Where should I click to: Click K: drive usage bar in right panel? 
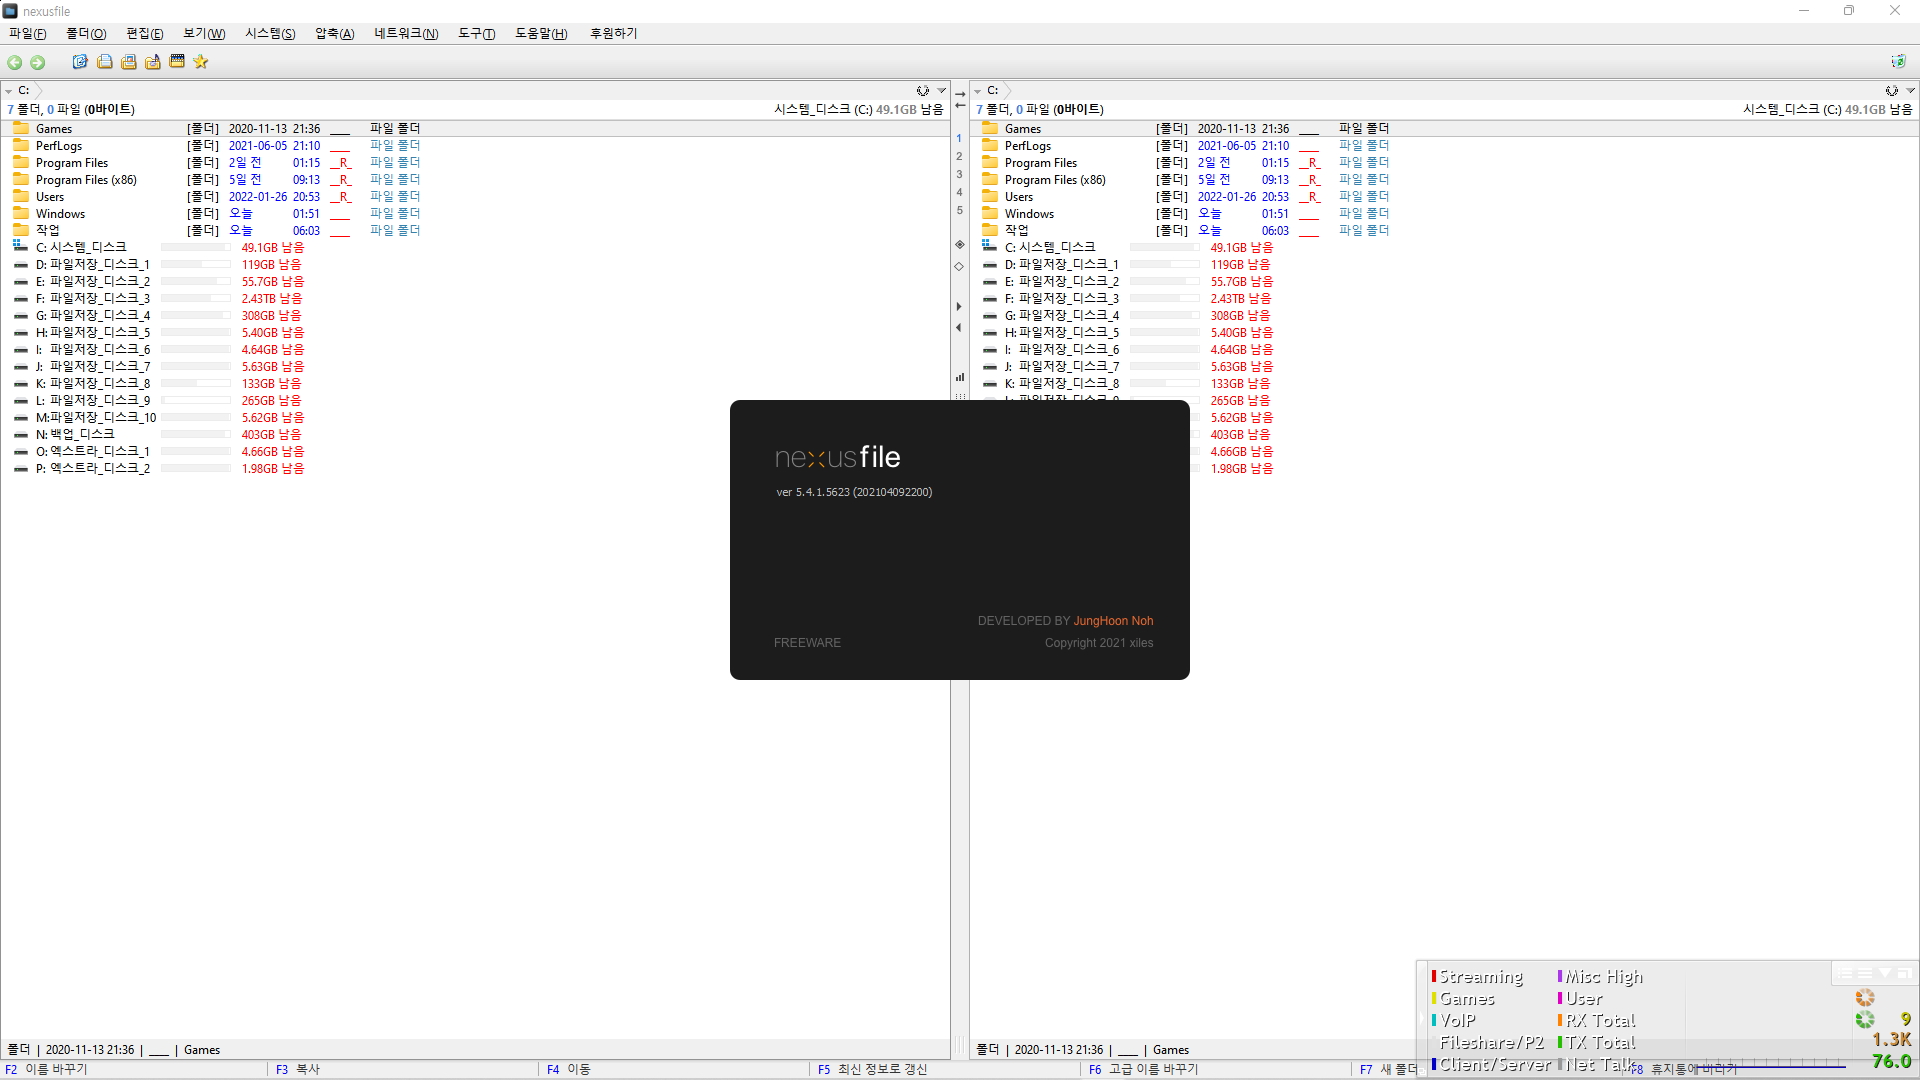point(1165,384)
